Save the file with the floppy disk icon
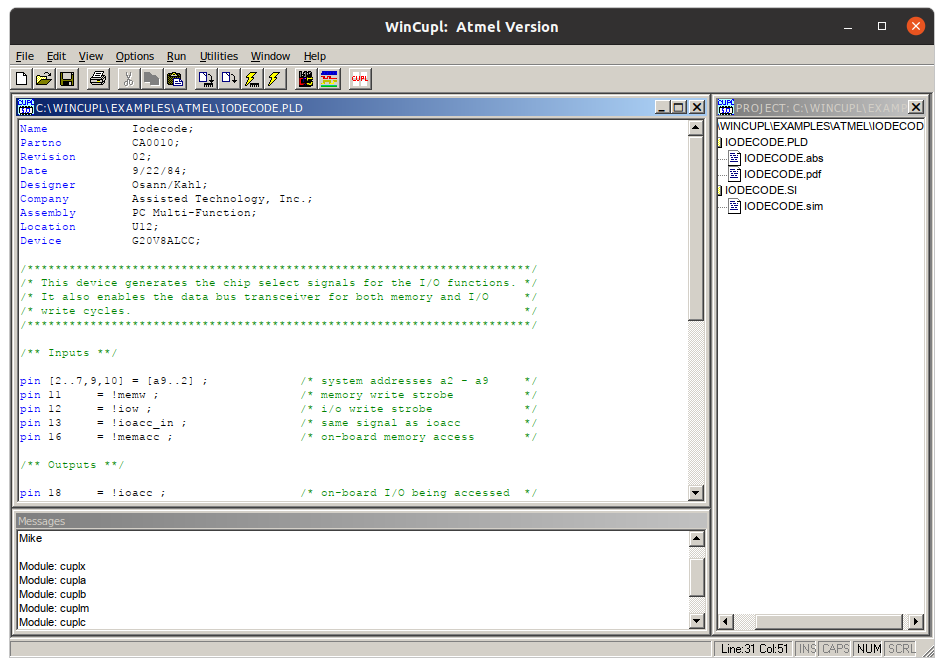This screenshot has width=944, height=667. [x=66, y=78]
